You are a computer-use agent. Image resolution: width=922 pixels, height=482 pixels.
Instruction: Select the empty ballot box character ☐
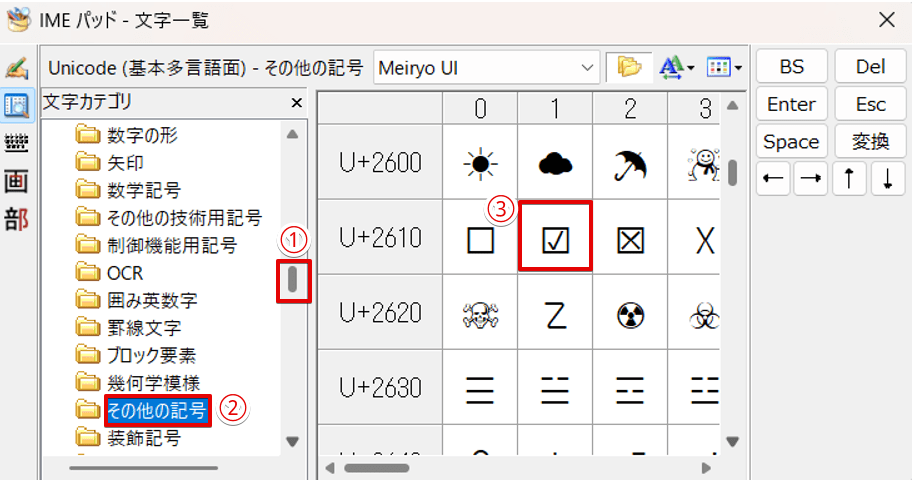pyautogui.click(x=480, y=238)
